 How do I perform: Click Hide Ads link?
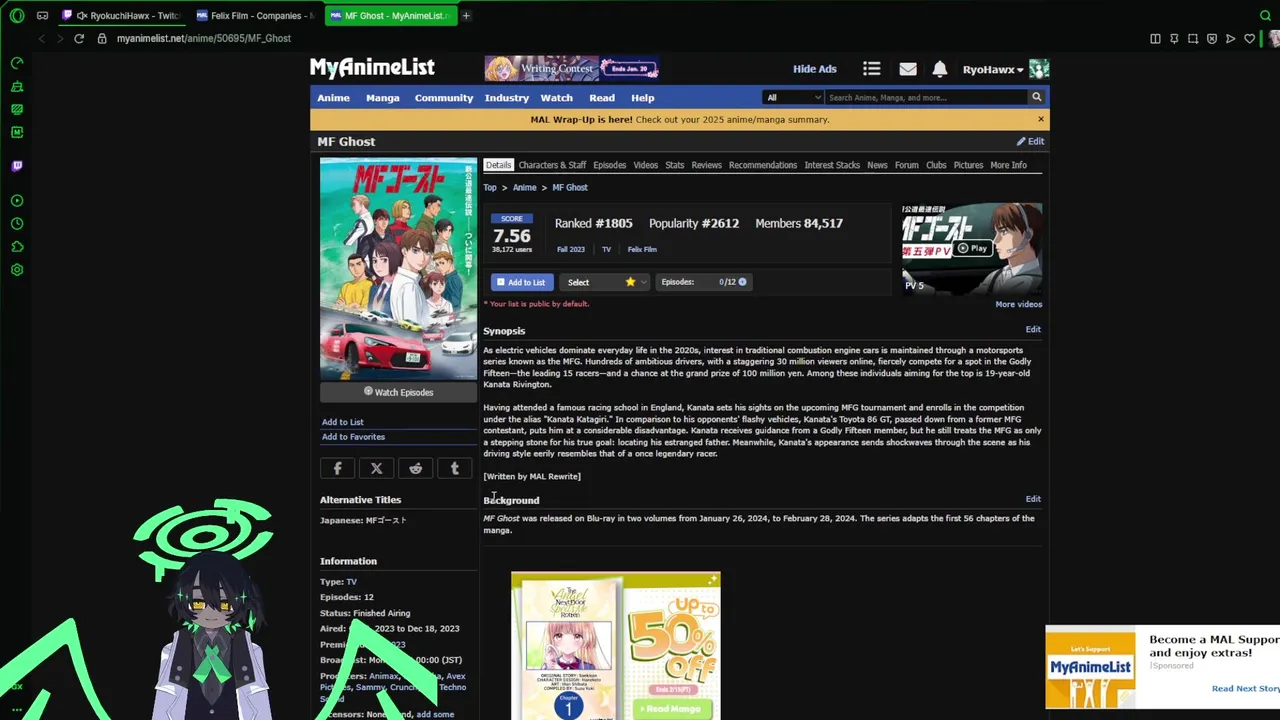(x=814, y=69)
